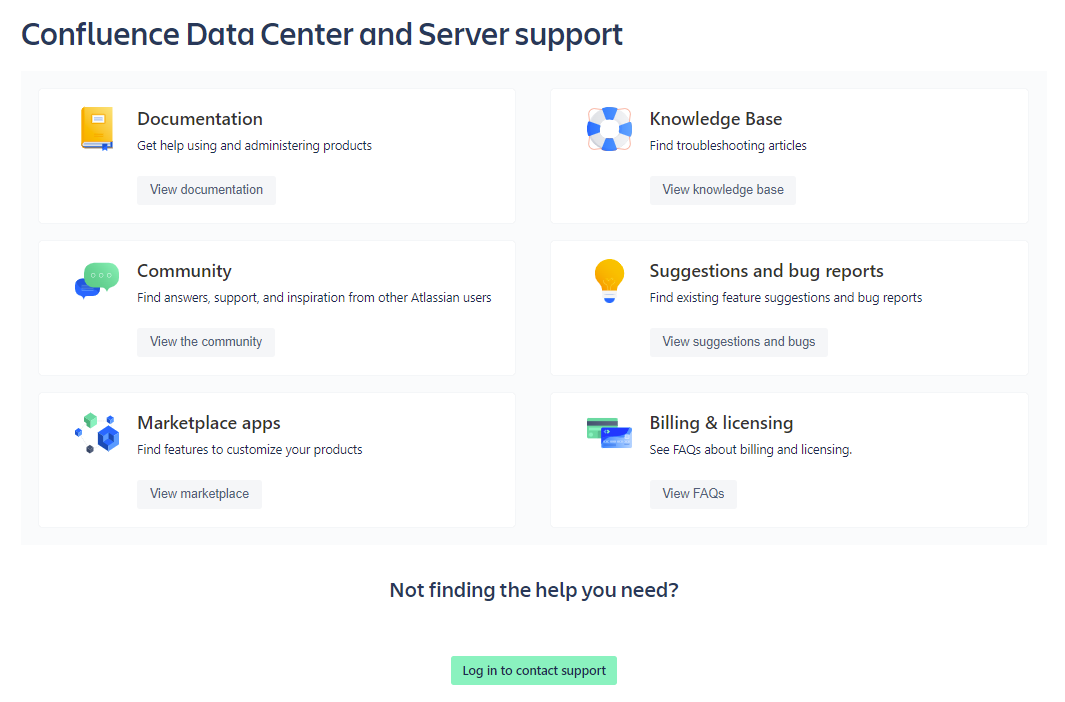This screenshot has height=702, width=1065.
Task: Click View marketplace button
Action: click(199, 494)
